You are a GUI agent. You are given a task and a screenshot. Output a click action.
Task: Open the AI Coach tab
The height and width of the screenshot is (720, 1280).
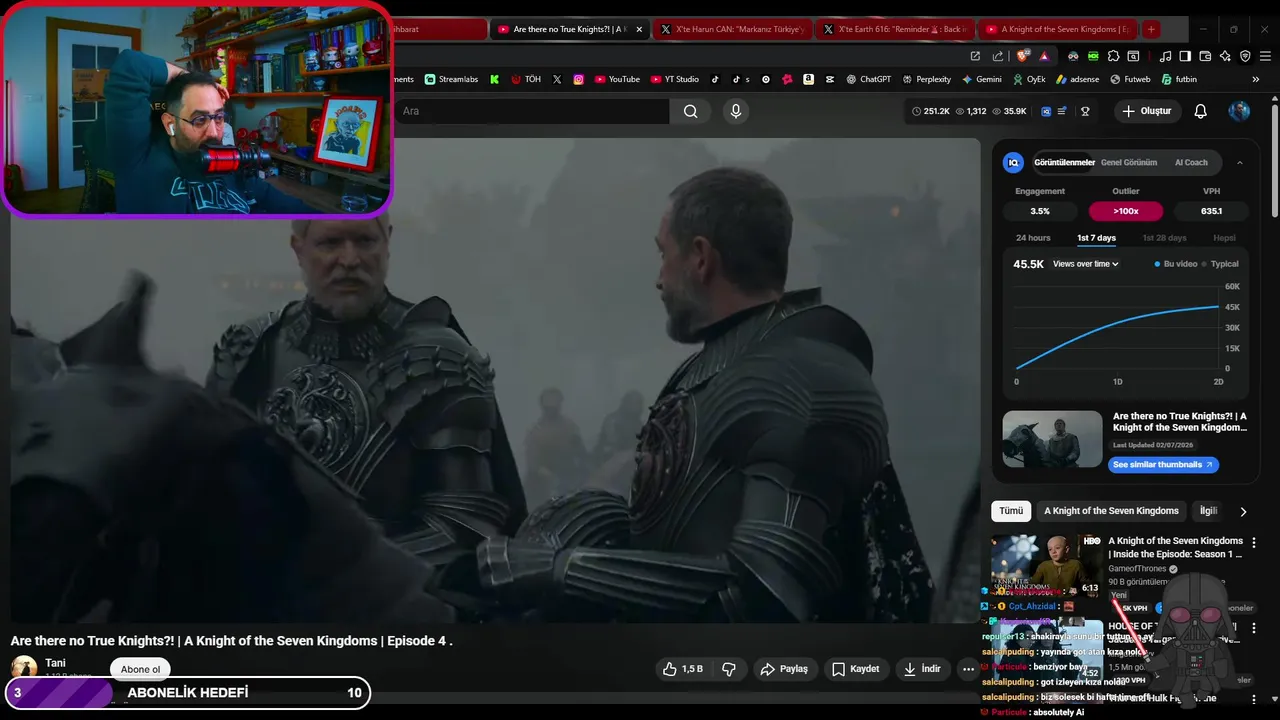[1191, 162]
